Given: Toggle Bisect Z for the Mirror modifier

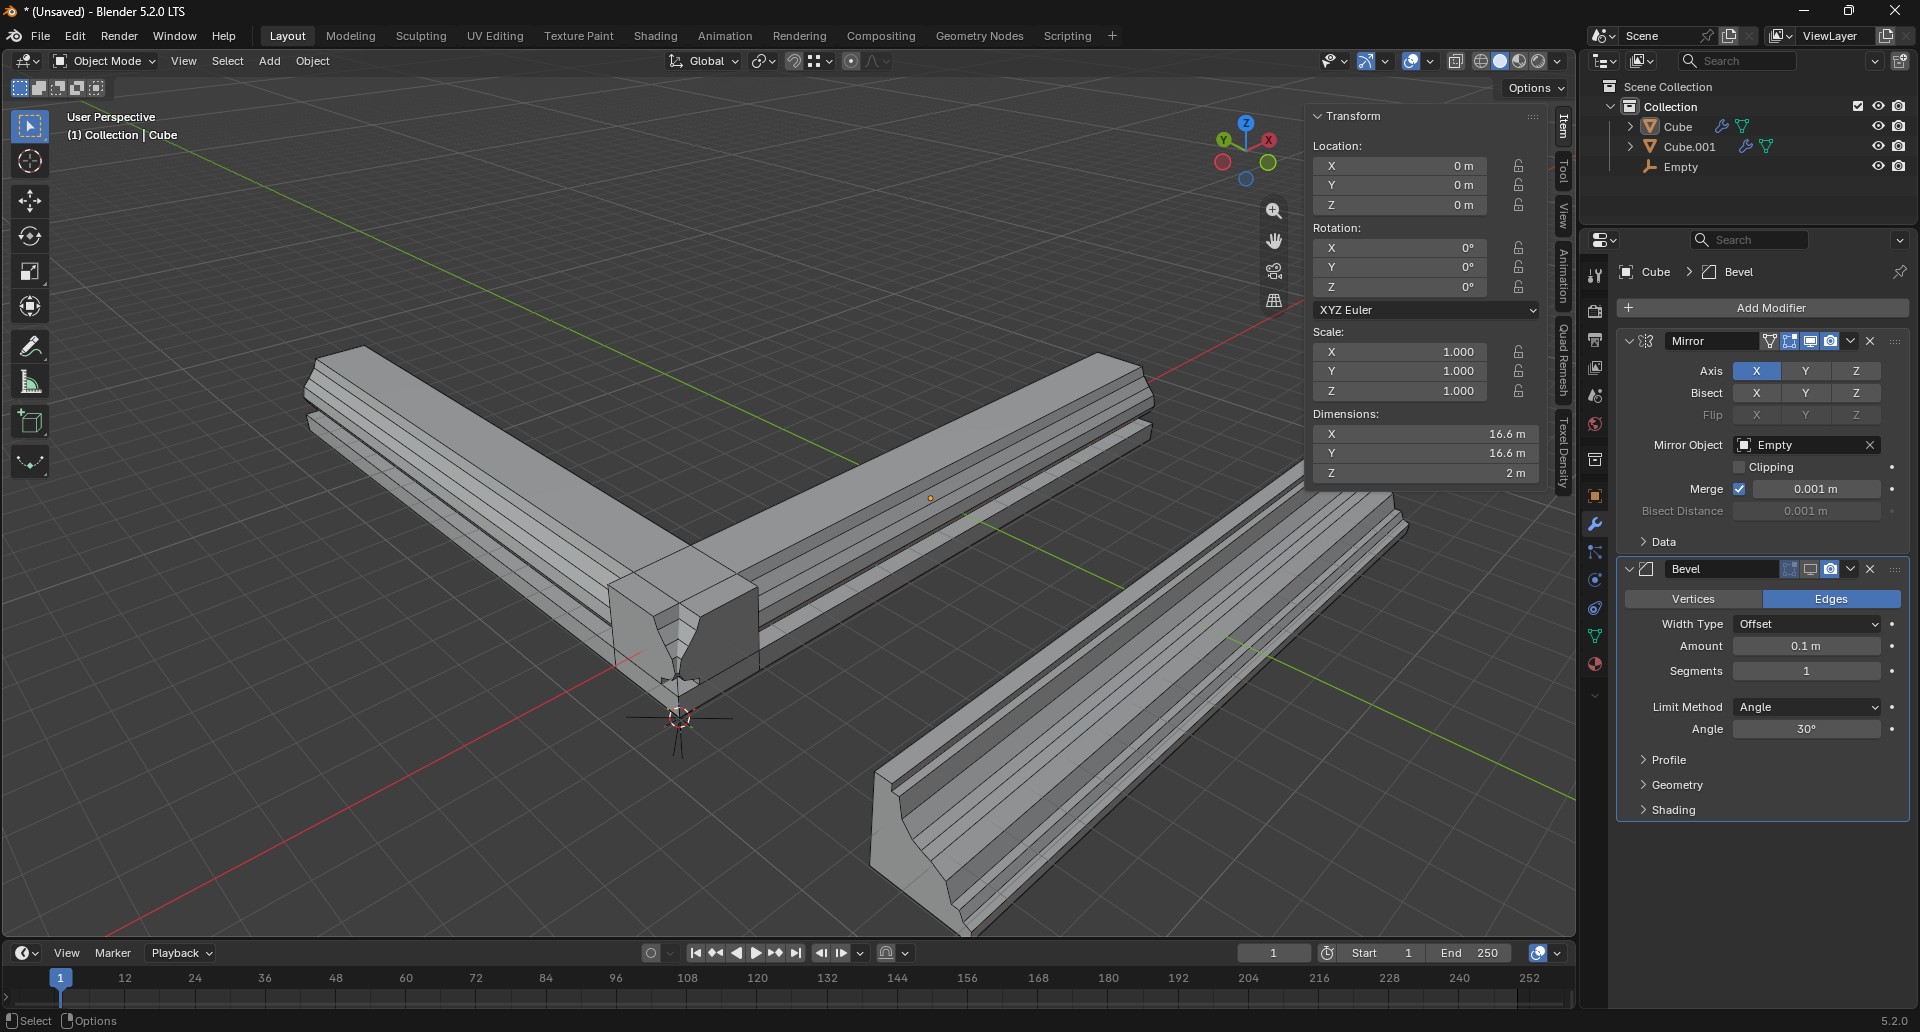Looking at the screenshot, I should [x=1856, y=393].
